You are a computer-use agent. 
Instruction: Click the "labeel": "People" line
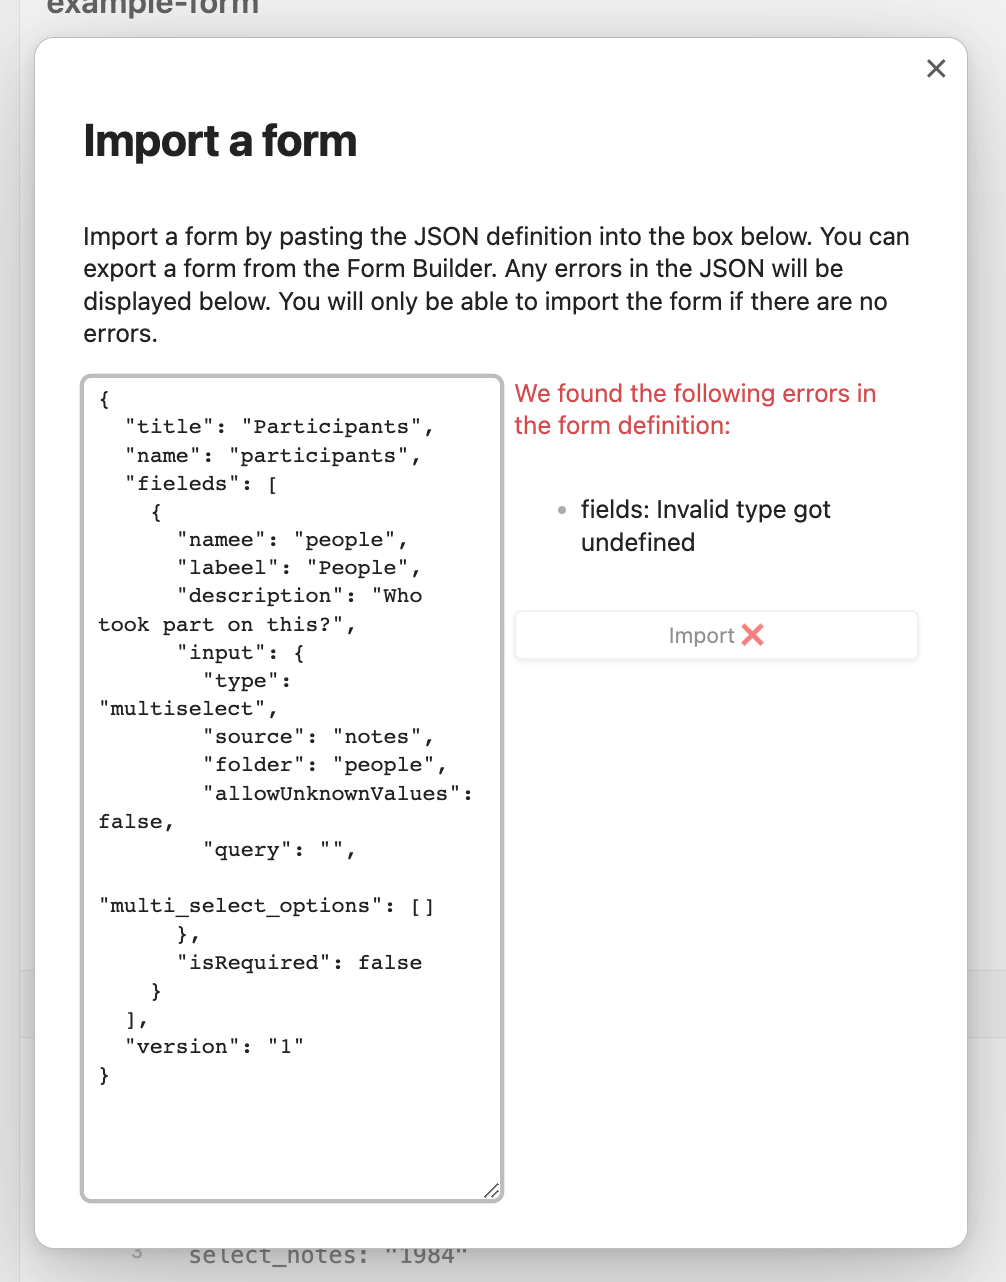(x=299, y=568)
